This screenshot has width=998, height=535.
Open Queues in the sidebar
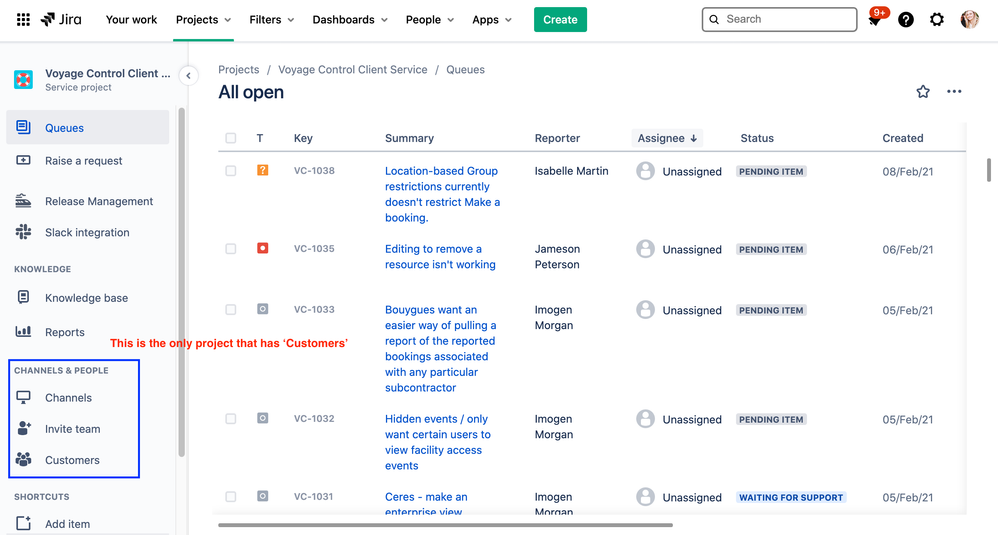click(88, 127)
